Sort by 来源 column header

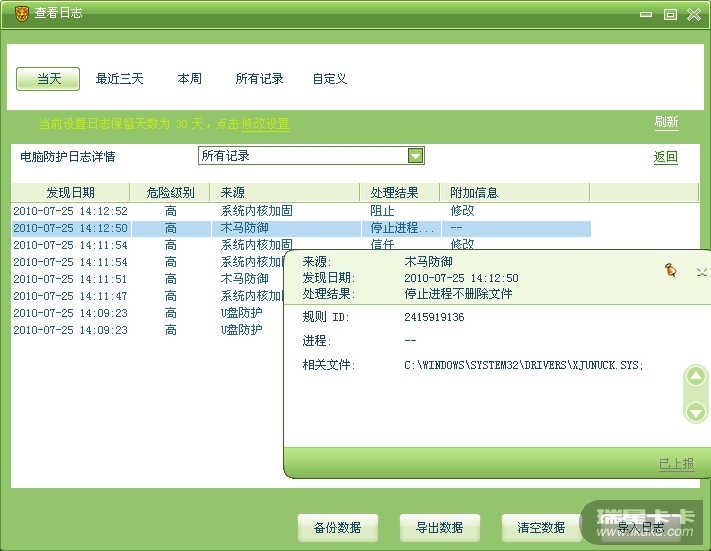point(285,193)
